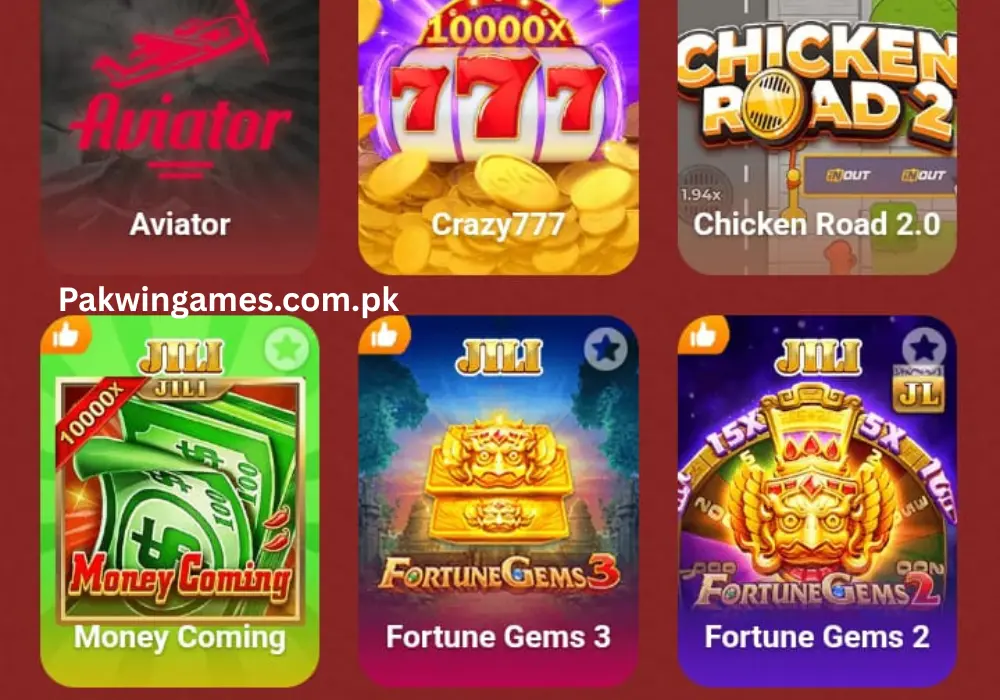Viewport: 1000px width, 700px height.
Task: Click the Chicken Road 2.0 title label
Action: 817,224
